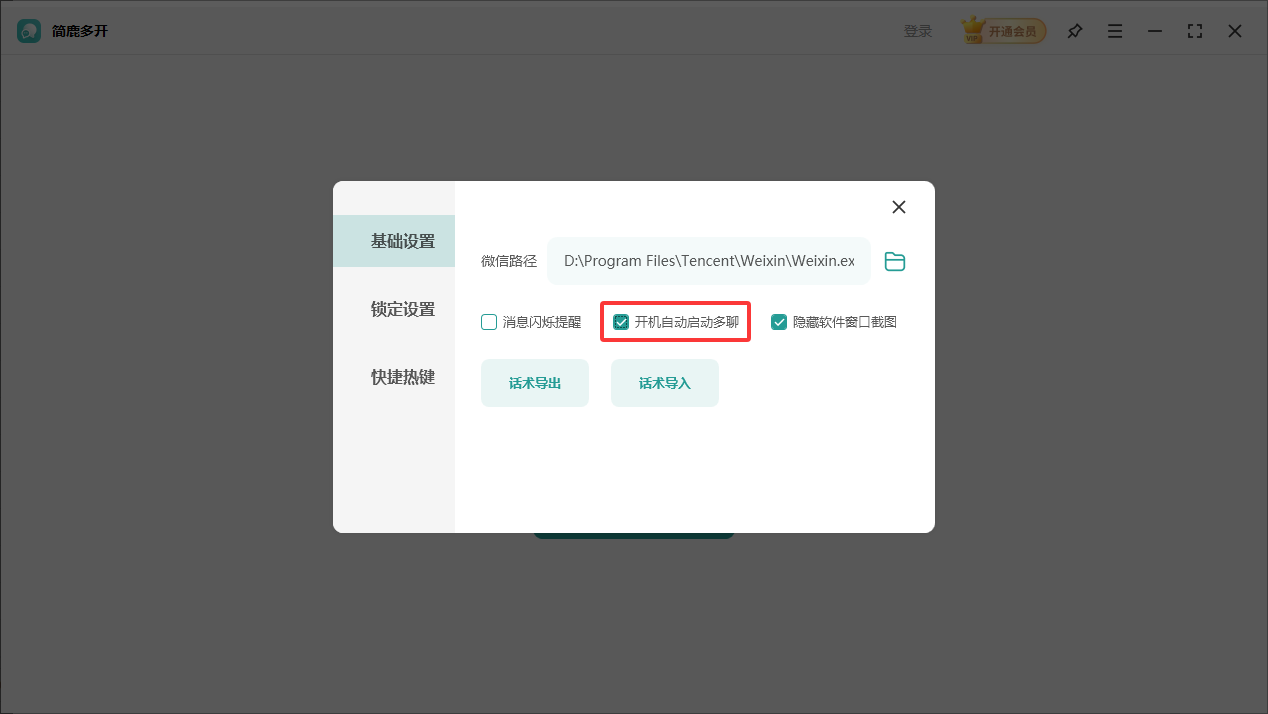Enable the 消息闪烁提醒 checkbox
Image resolution: width=1268 pixels, height=714 pixels.
tap(489, 321)
